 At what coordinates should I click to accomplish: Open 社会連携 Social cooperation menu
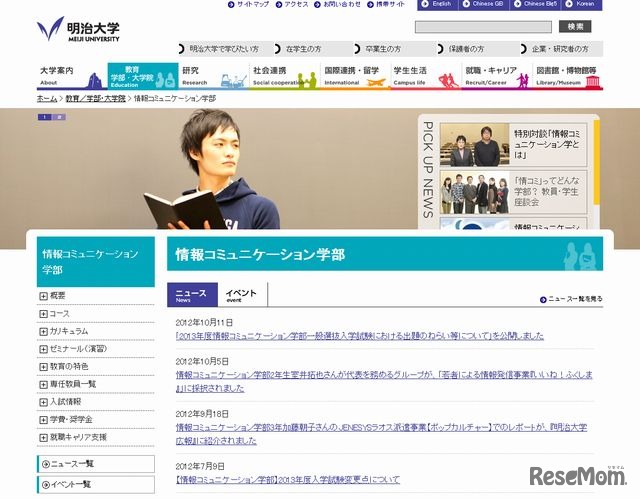284,76
